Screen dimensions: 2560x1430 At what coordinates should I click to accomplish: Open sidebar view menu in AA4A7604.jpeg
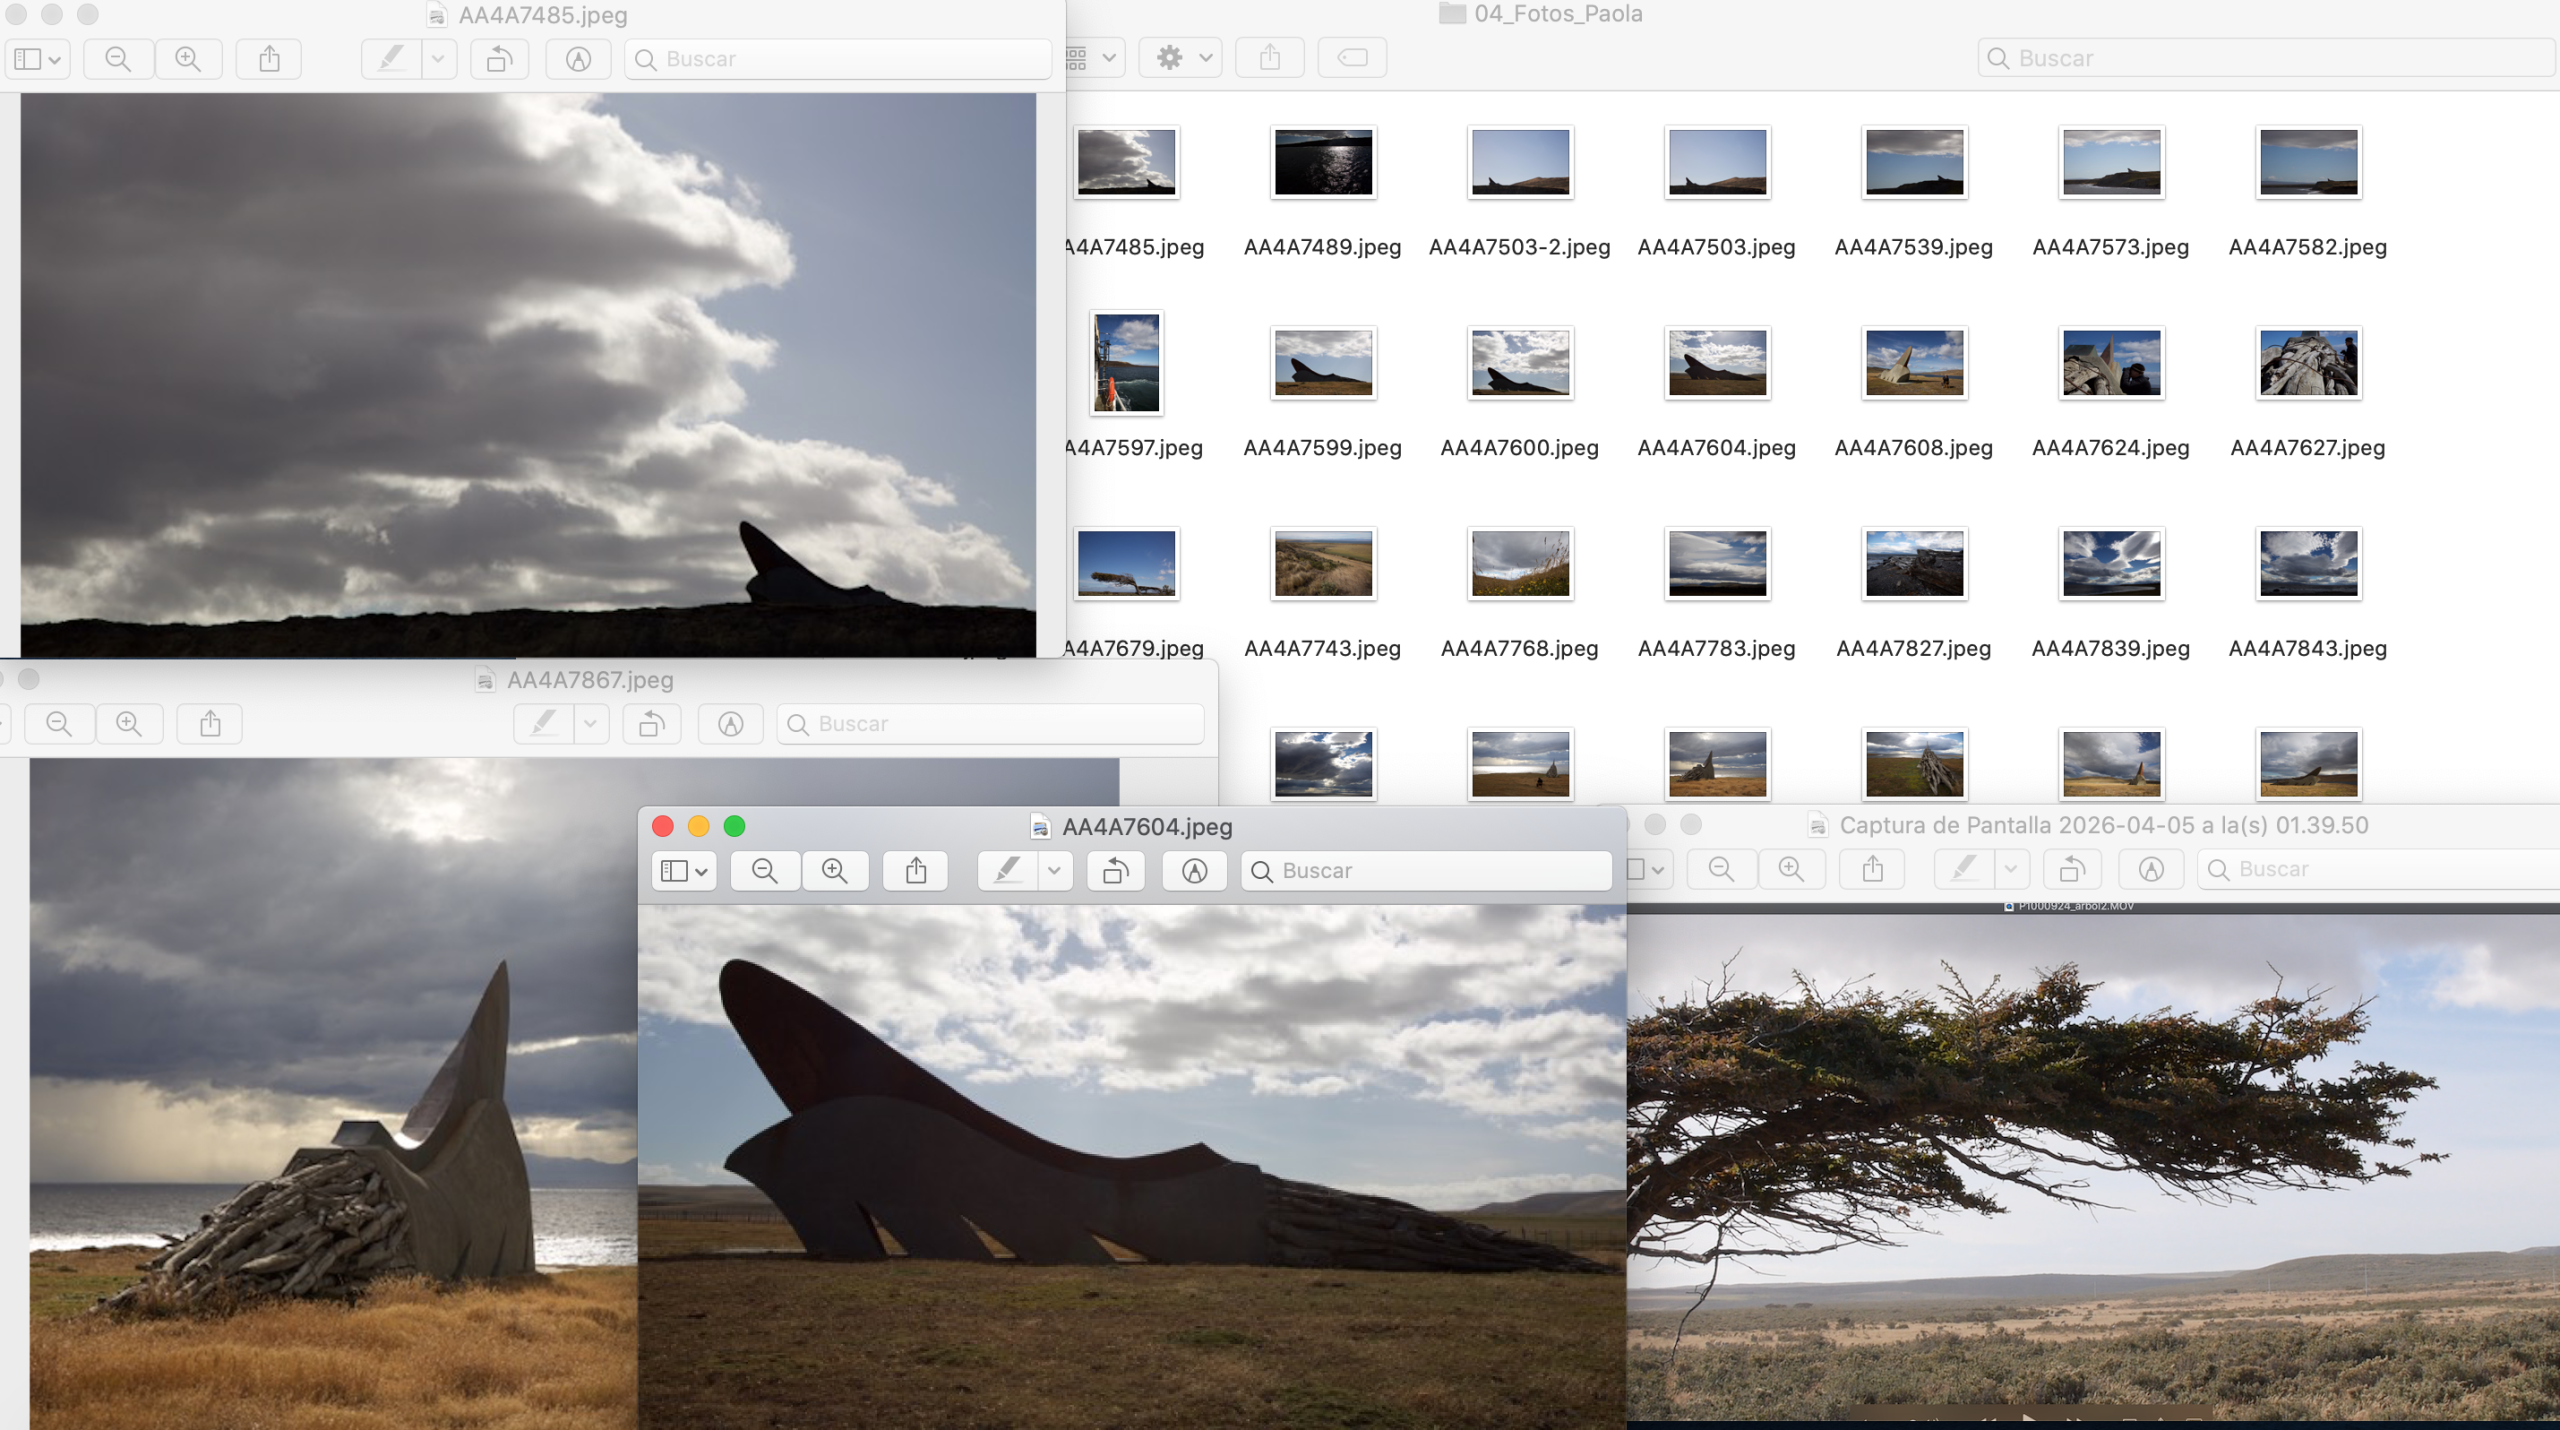tap(685, 871)
